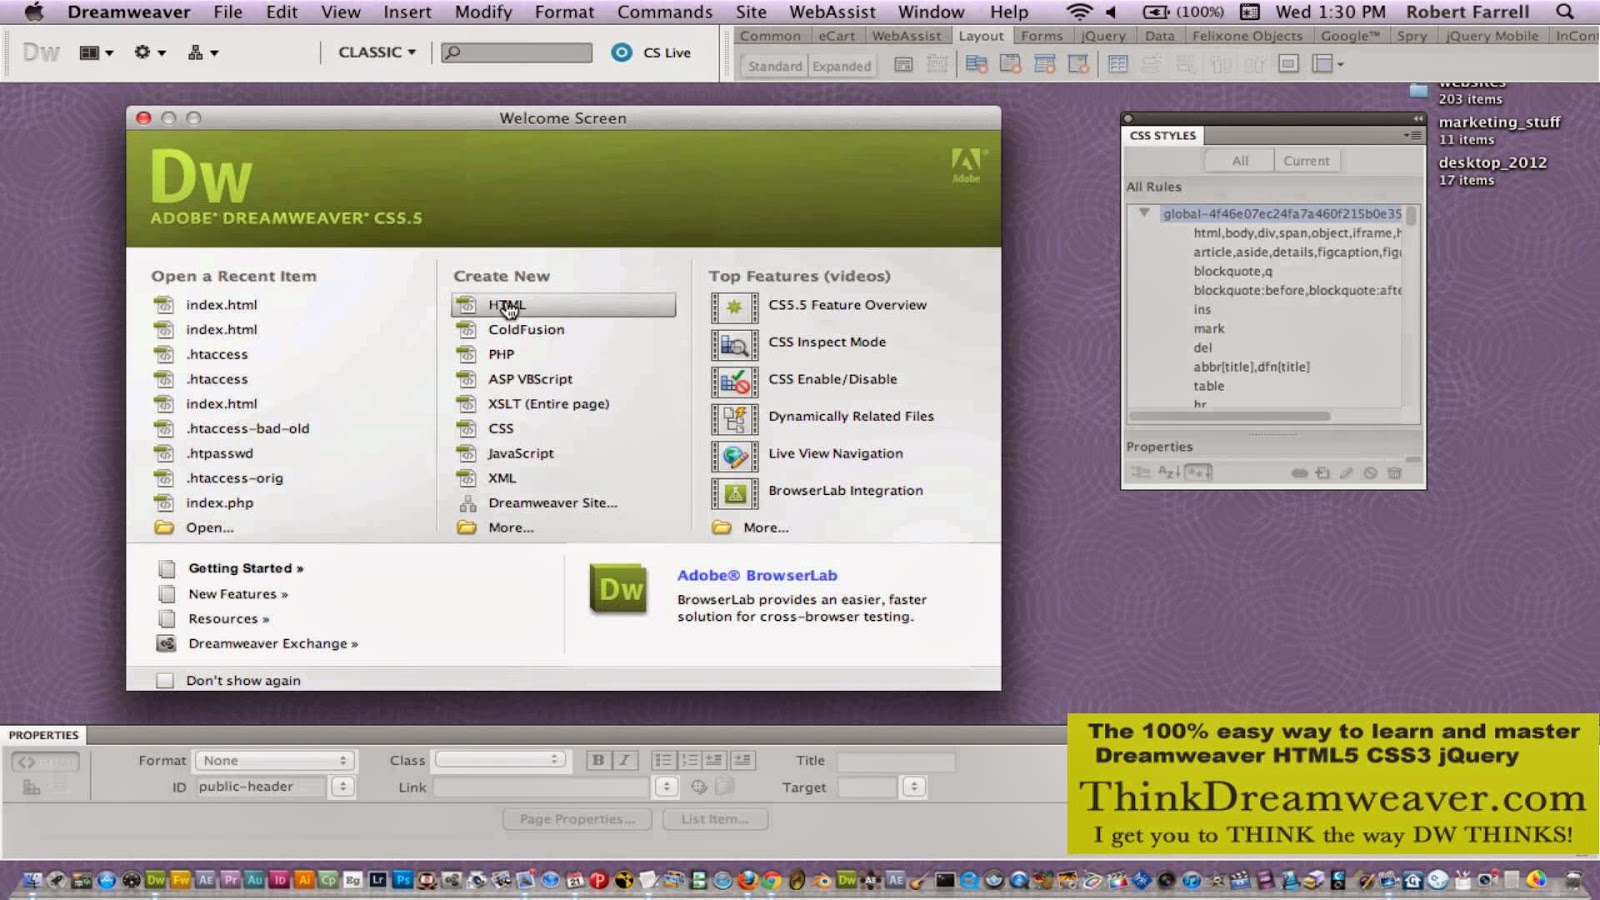Click the Spry Menu Bar icon
The width and height of the screenshot is (1600, 900).
click(976, 65)
